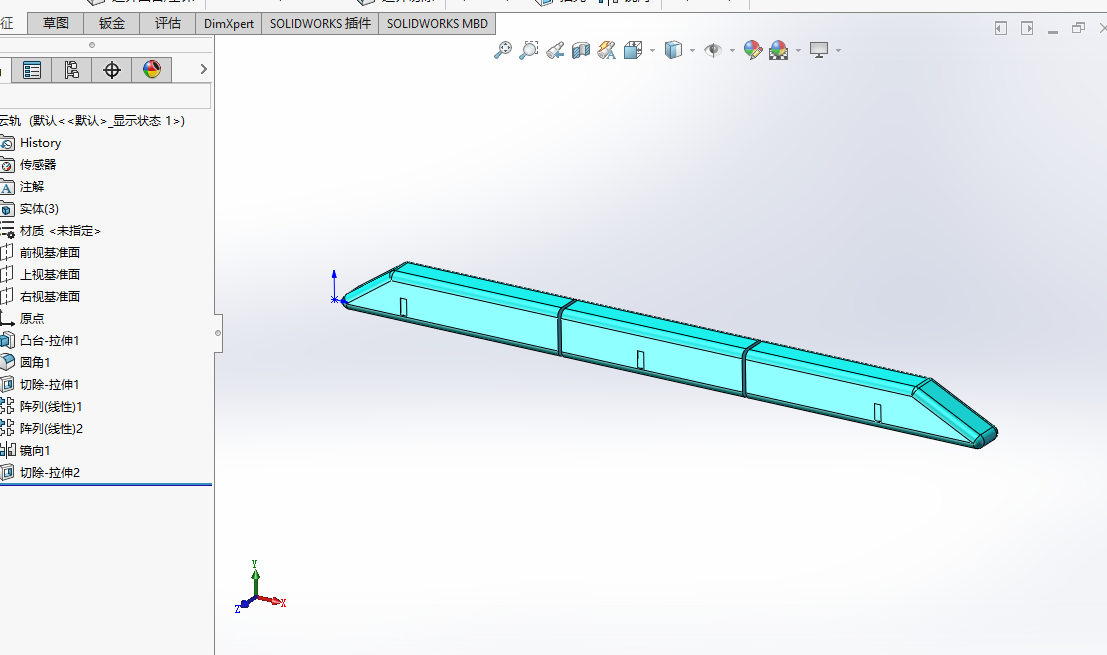Expand more manager tabs with the chevron
Viewport: 1107px width, 655px height.
[203, 69]
